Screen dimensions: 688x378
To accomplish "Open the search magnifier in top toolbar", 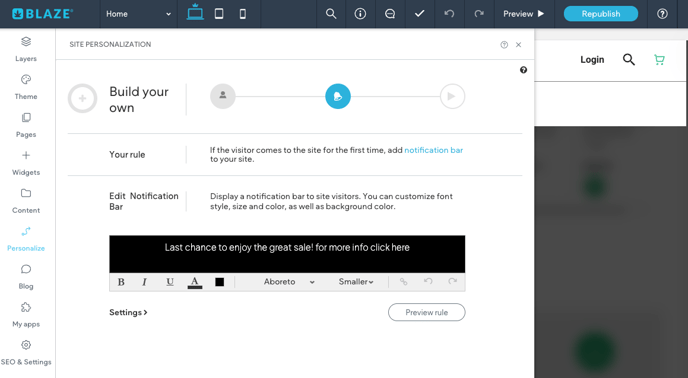I will [331, 14].
